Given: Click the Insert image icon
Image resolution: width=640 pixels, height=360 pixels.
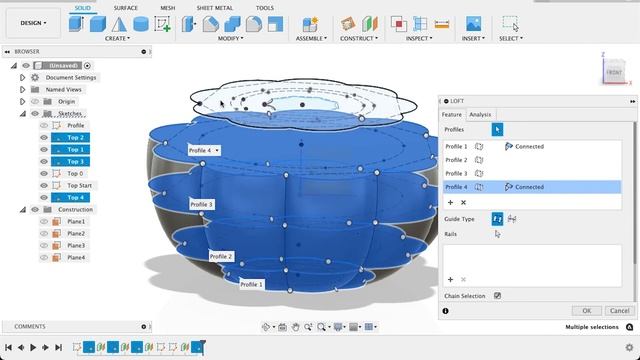Looking at the screenshot, I should click(473, 24).
